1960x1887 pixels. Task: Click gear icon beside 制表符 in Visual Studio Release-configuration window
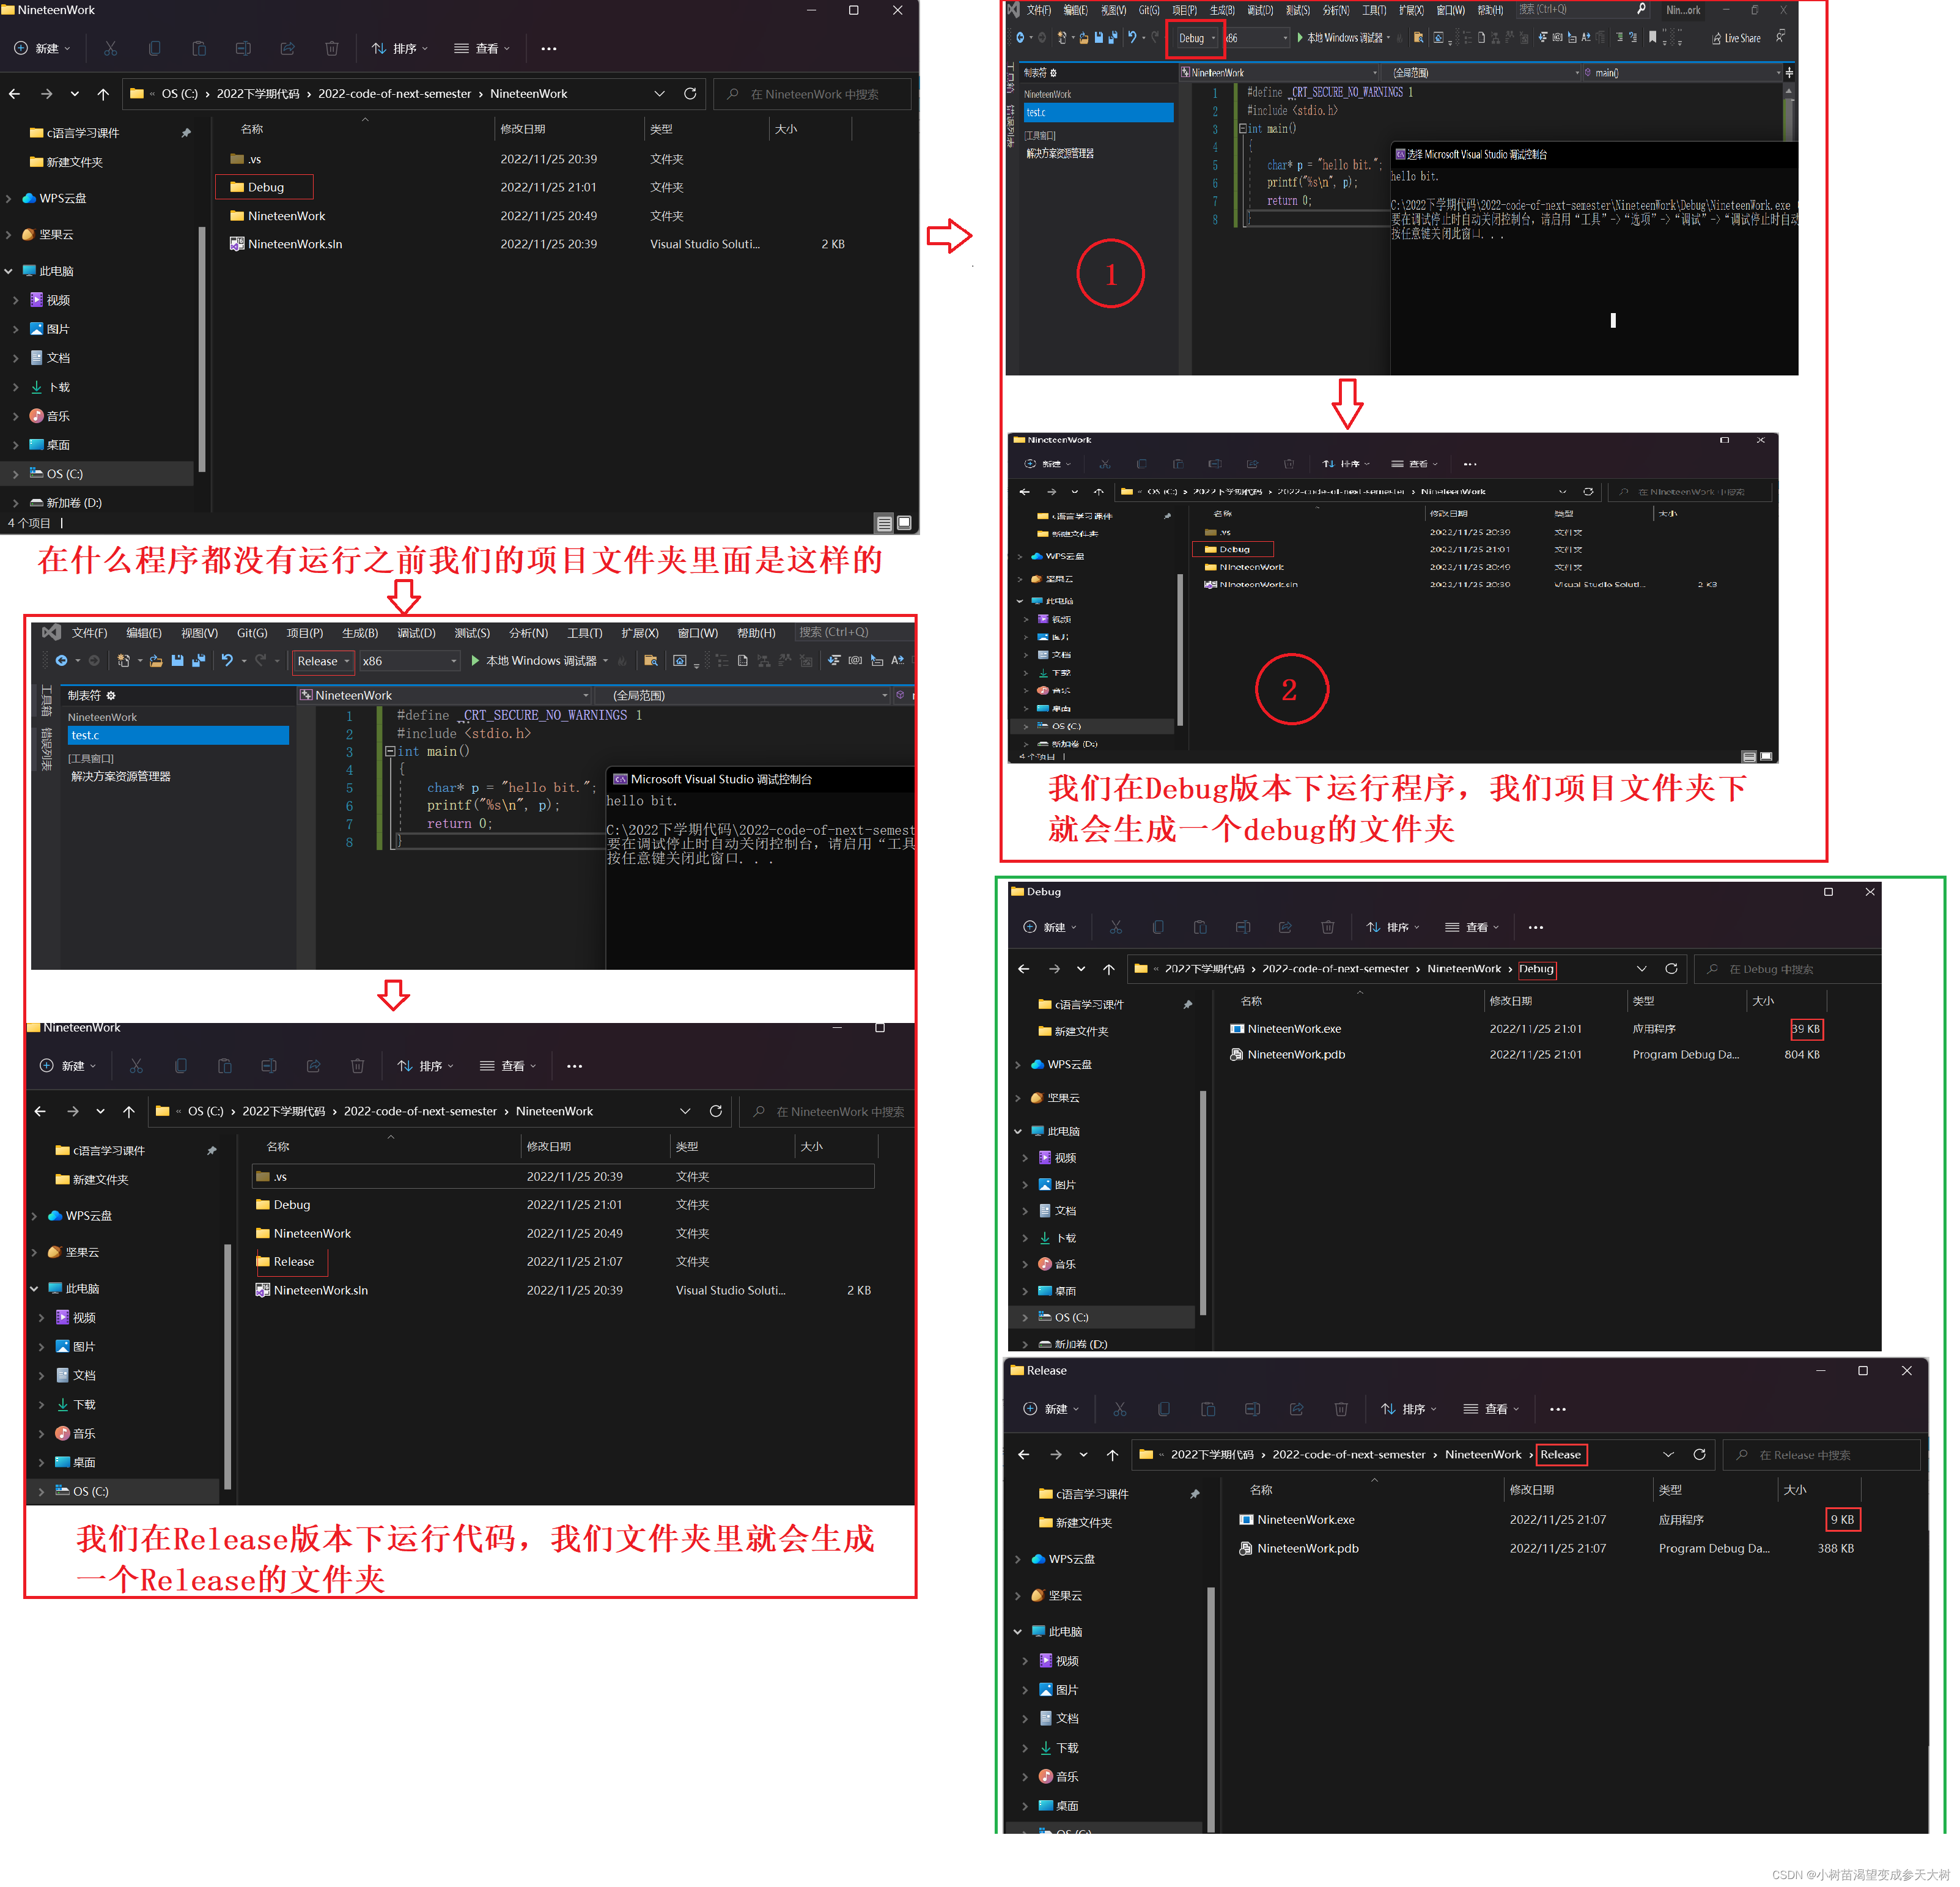click(111, 696)
